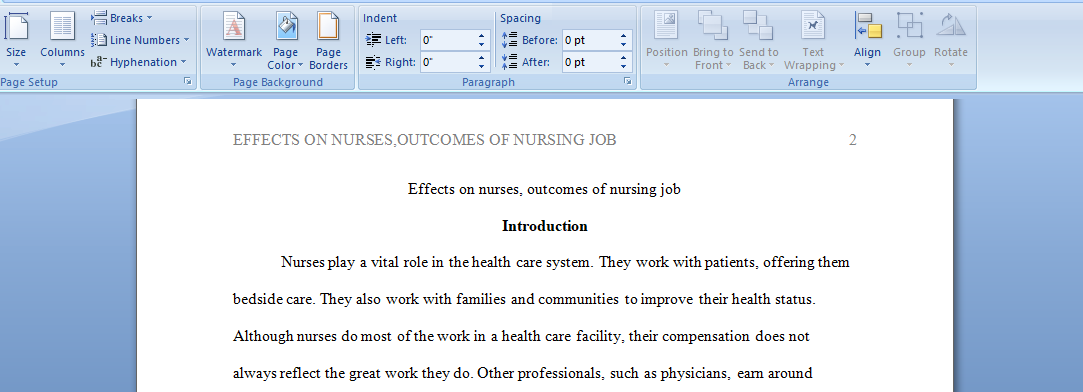Decrease Spacing After with down arrow

(x=624, y=67)
